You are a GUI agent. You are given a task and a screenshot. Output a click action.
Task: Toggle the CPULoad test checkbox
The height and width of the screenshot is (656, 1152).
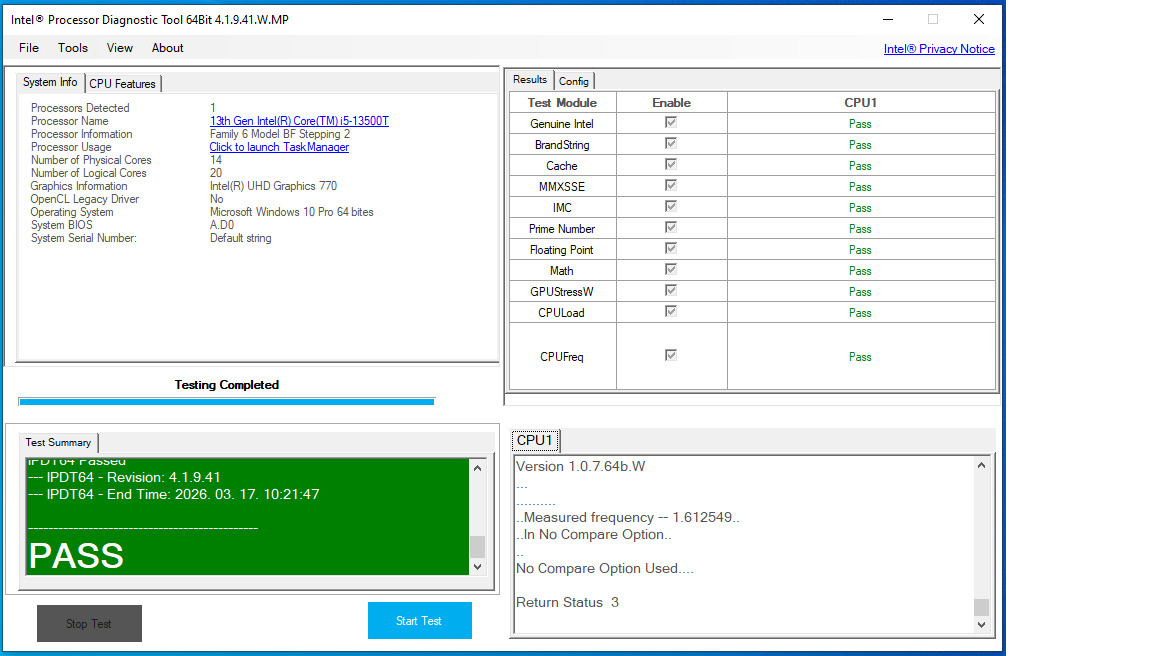[x=671, y=311]
